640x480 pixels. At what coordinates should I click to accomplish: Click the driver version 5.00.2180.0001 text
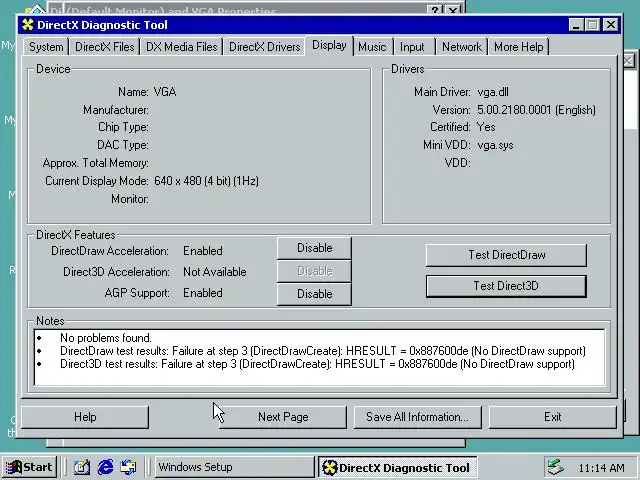click(536, 110)
